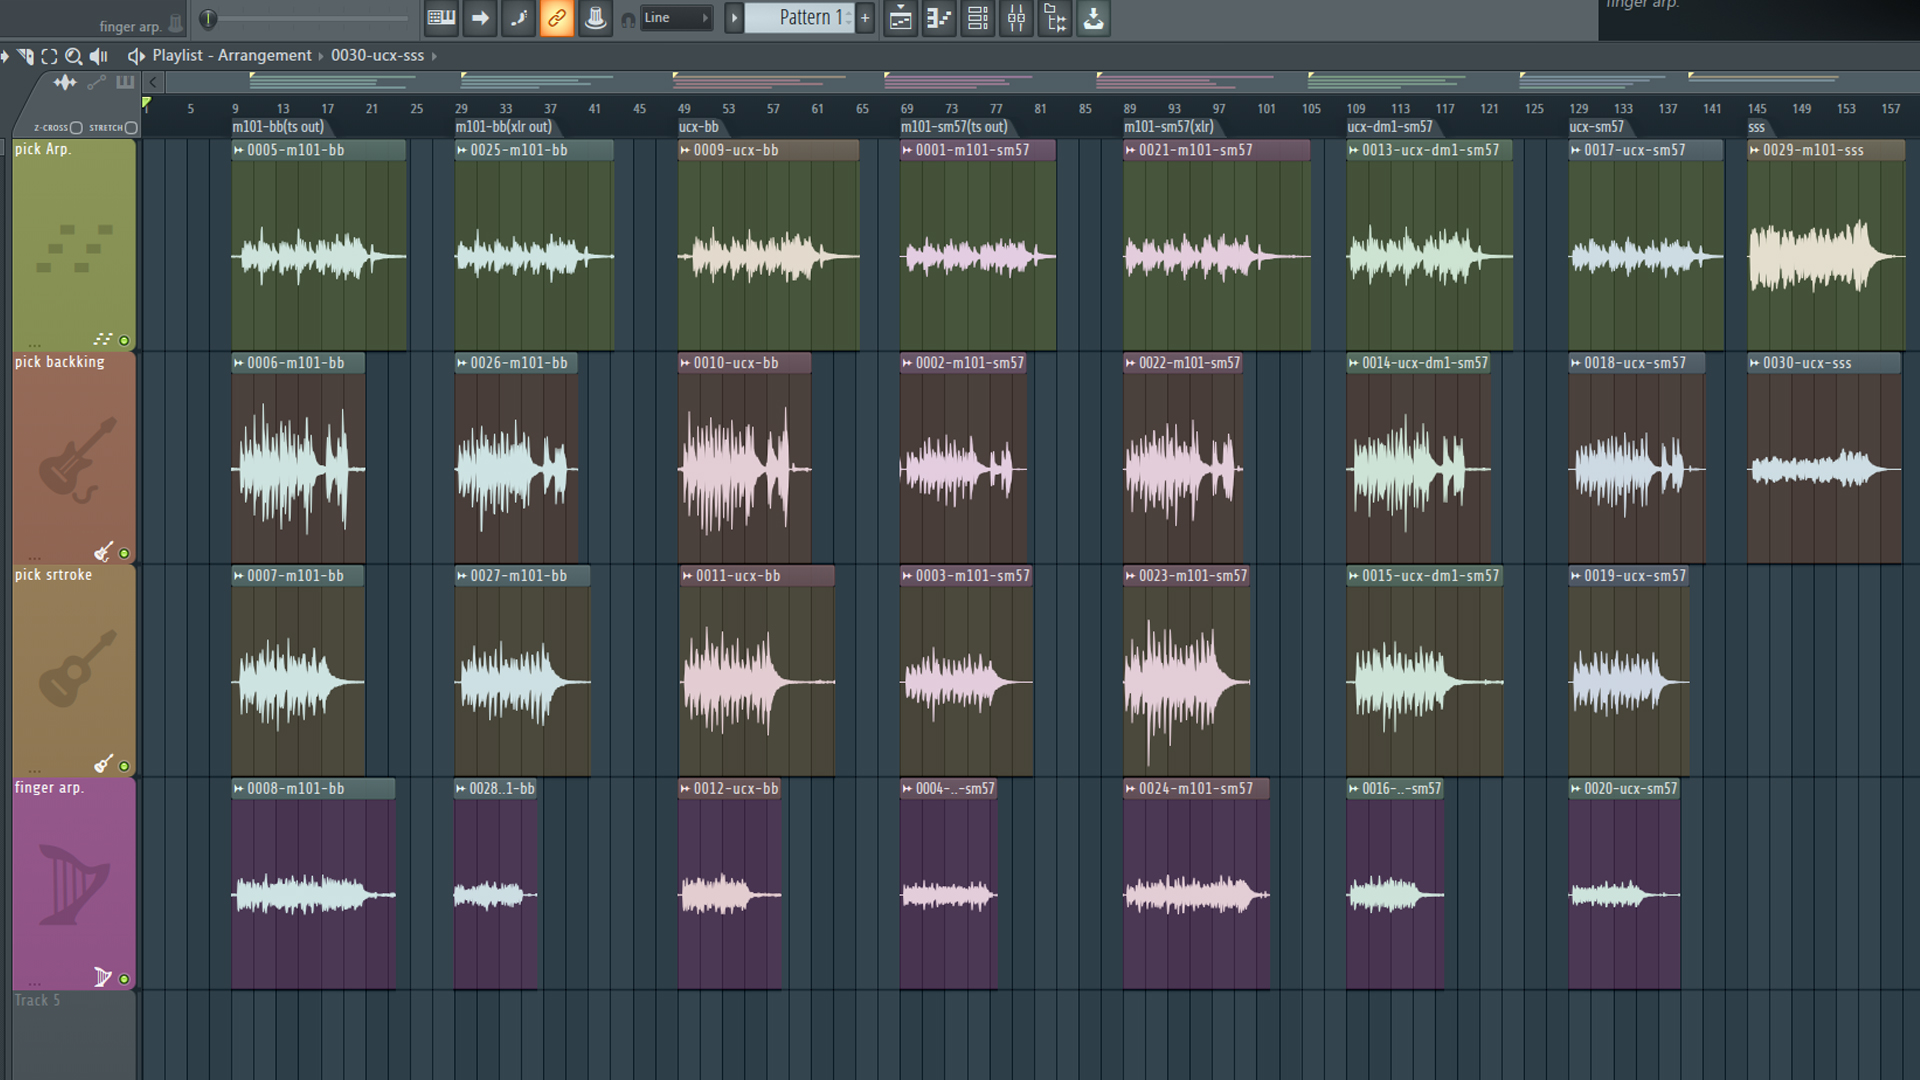Click the playlist Mute tool icon
1920x1080 pixels.
(99, 56)
